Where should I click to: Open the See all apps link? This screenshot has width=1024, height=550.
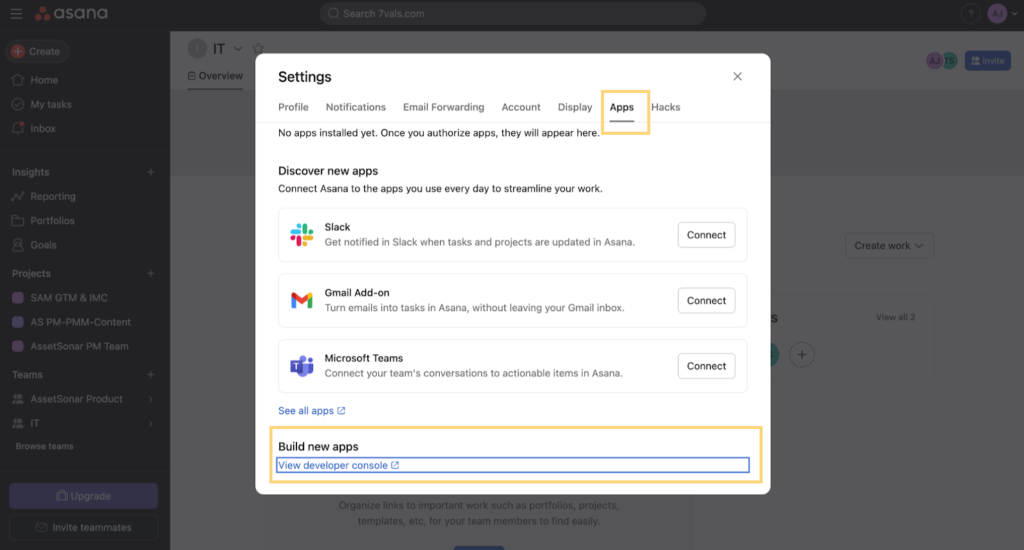click(312, 411)
